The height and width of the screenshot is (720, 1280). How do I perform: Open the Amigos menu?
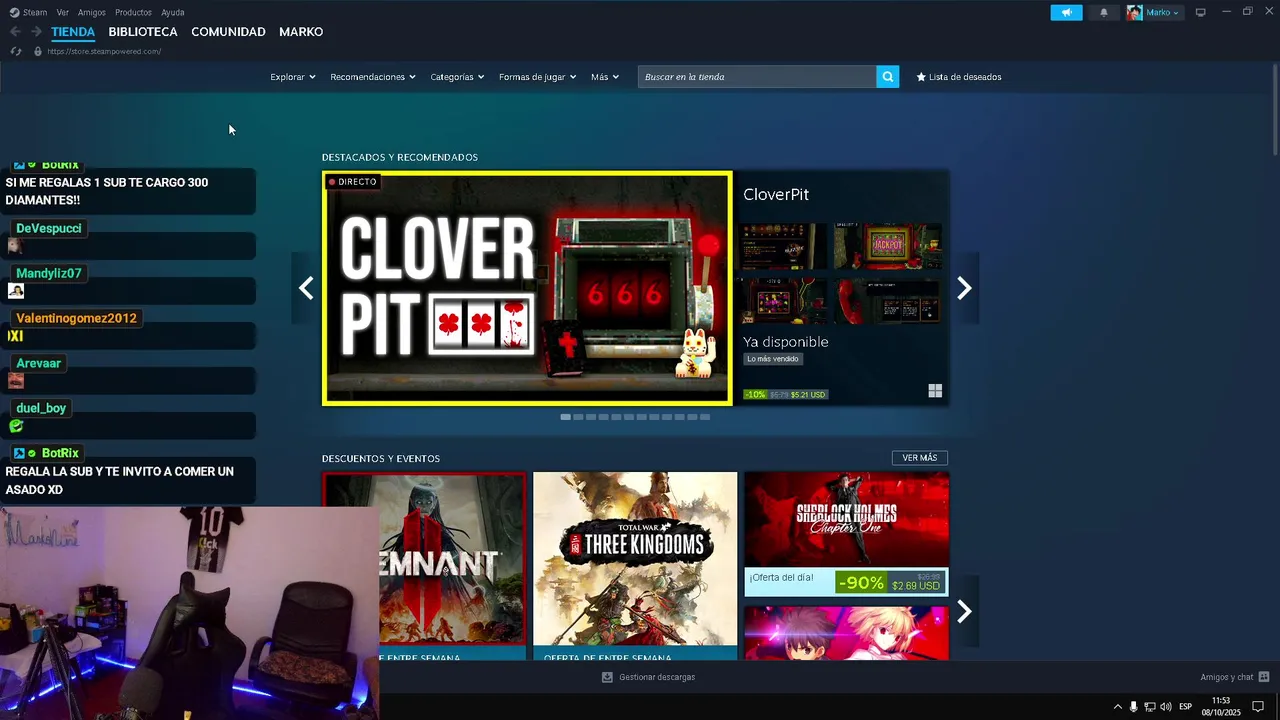(92, 12)
